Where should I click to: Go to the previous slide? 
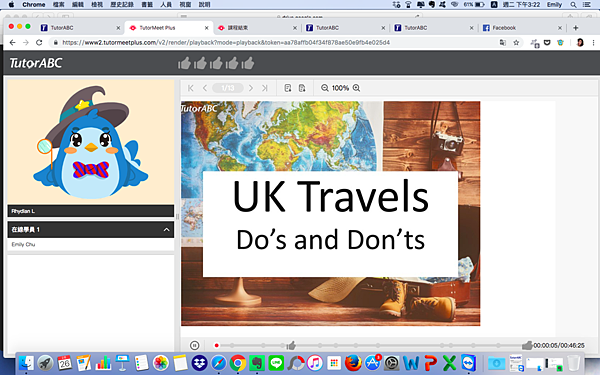[205, 88]
